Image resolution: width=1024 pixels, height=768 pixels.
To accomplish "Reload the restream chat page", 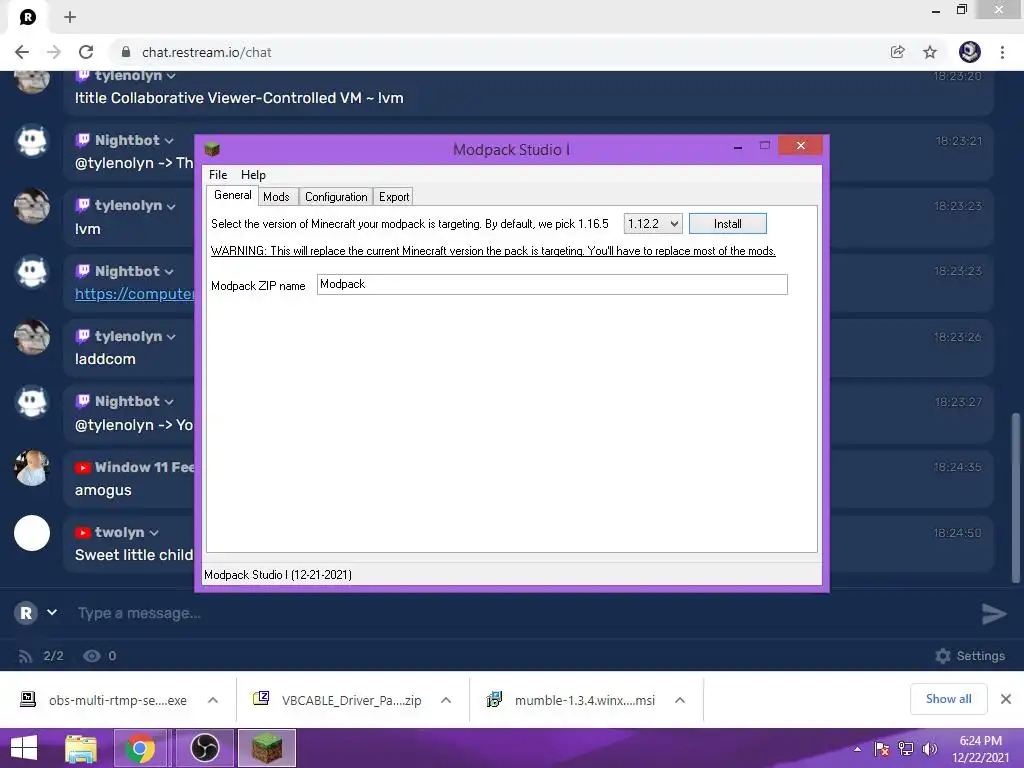I will click(x=86, y=52).
